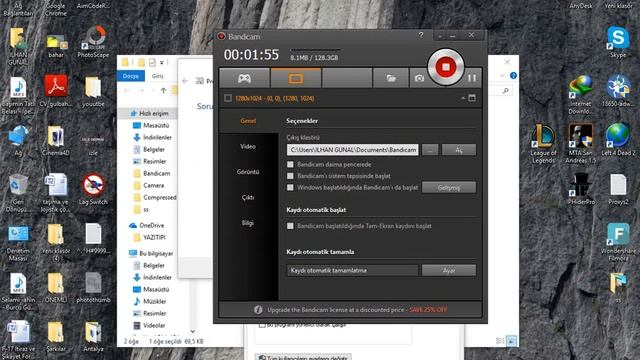Viewport: 640px width, 360px height.
Task: Open the League of Legends desktop icon
Action: click(544, 144)
